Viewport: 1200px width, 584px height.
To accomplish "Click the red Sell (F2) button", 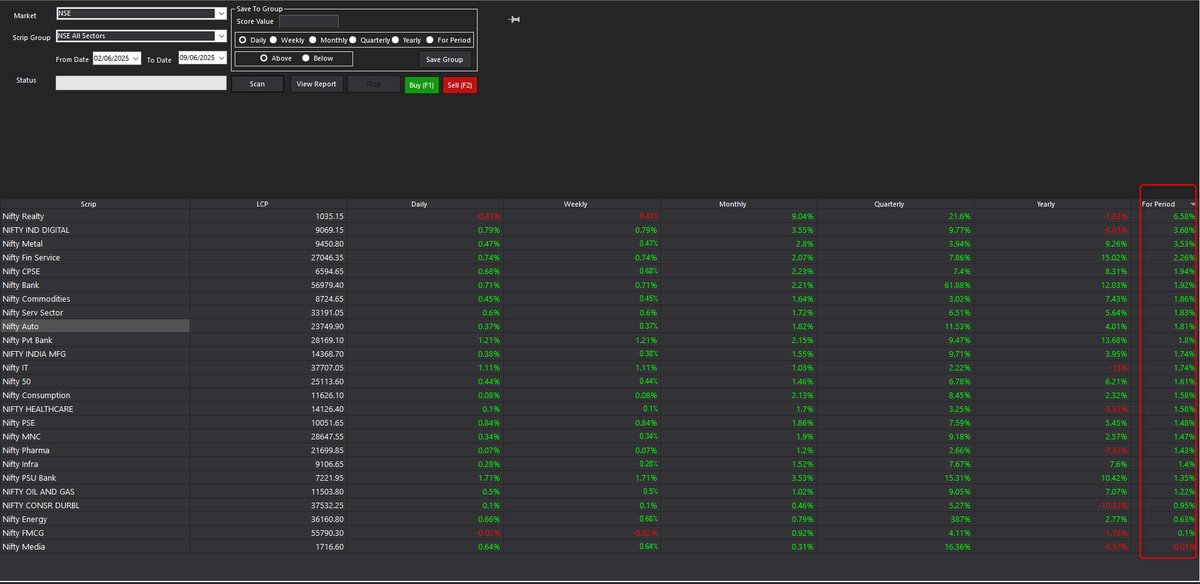I will [x=460, y=85].
